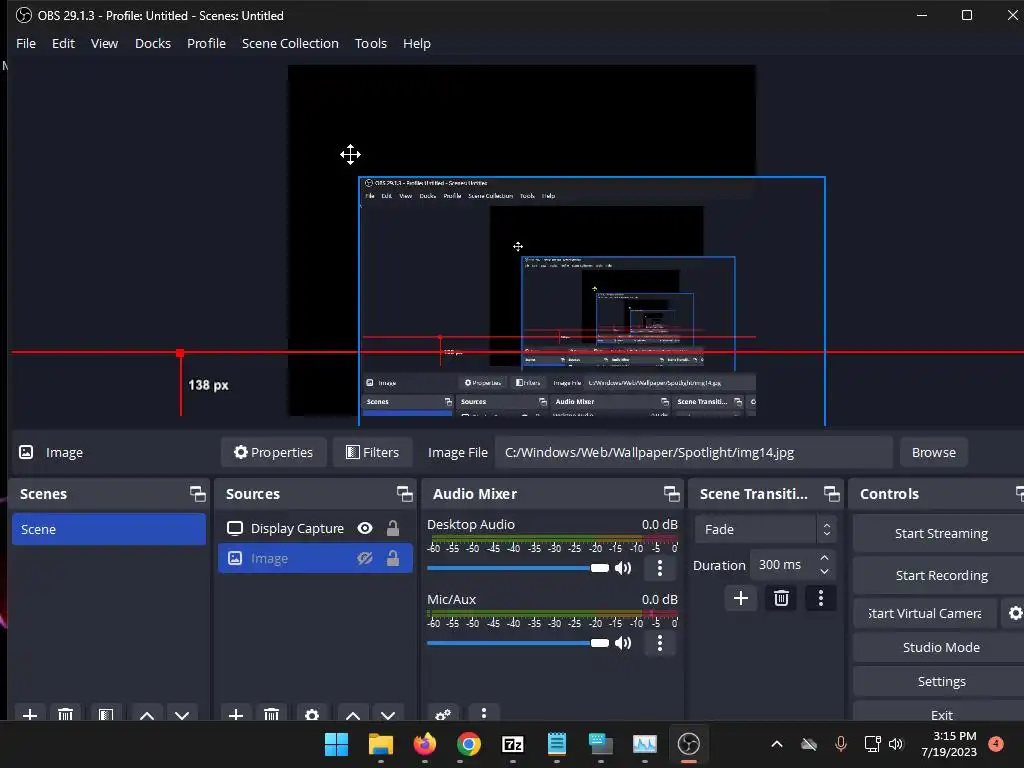The height and width of the screenshot is (768, 1024).
Task: Open Desktop Audio options three-dot menu
Action: [660, 568]
